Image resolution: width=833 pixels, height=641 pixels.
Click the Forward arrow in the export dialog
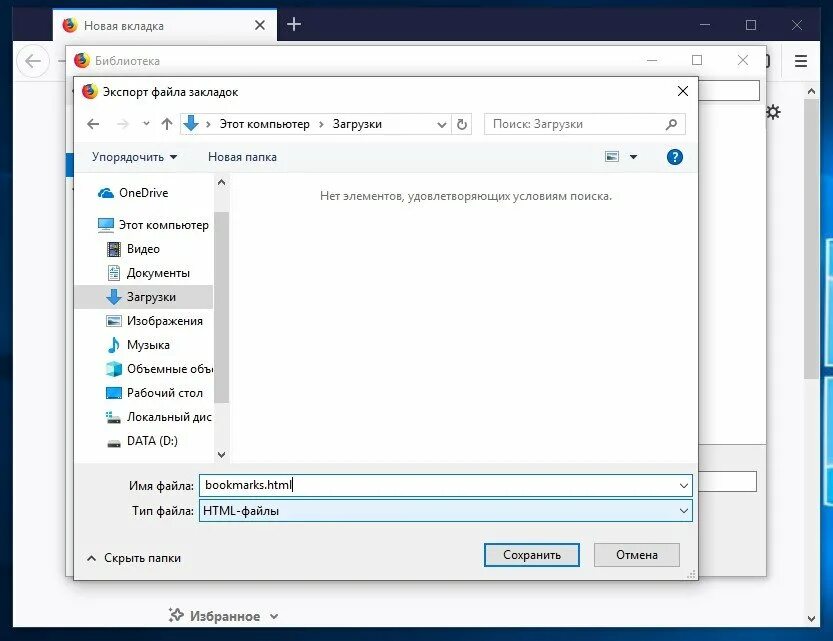coord(123,124)
